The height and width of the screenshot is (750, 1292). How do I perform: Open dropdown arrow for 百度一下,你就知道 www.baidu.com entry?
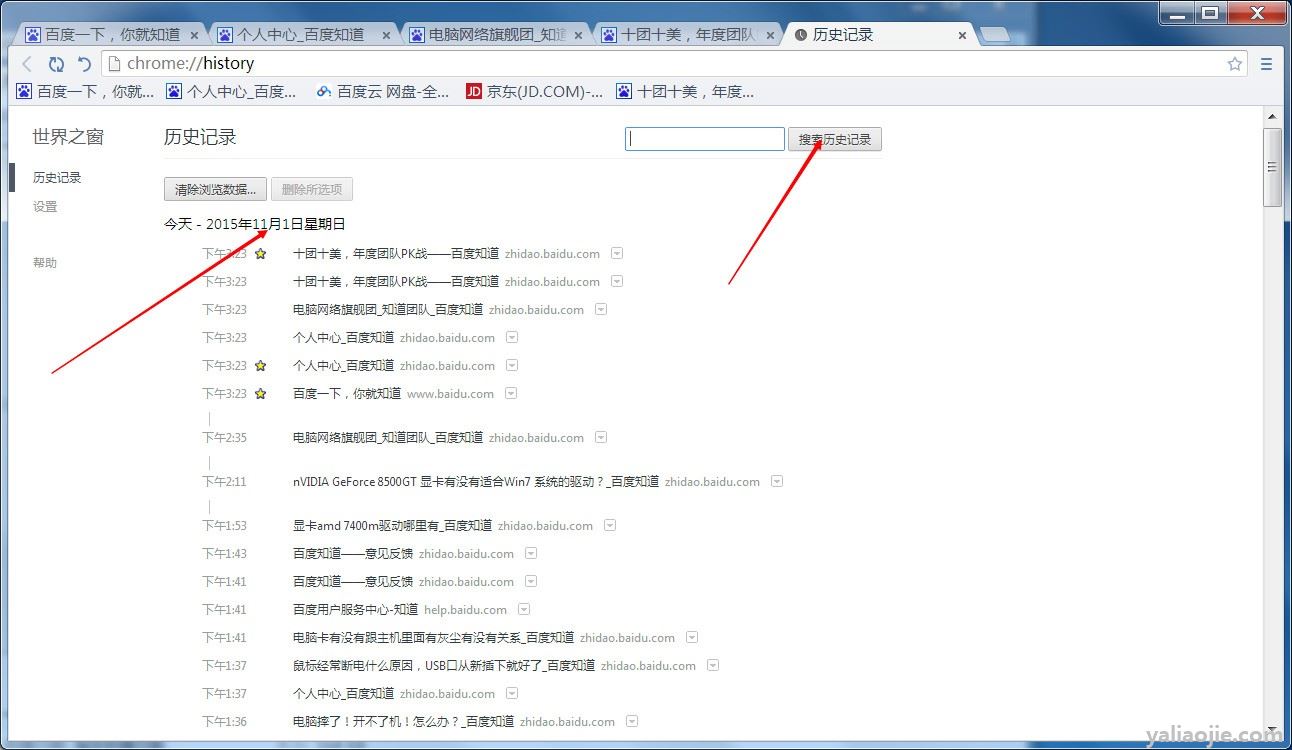point(511,393)
